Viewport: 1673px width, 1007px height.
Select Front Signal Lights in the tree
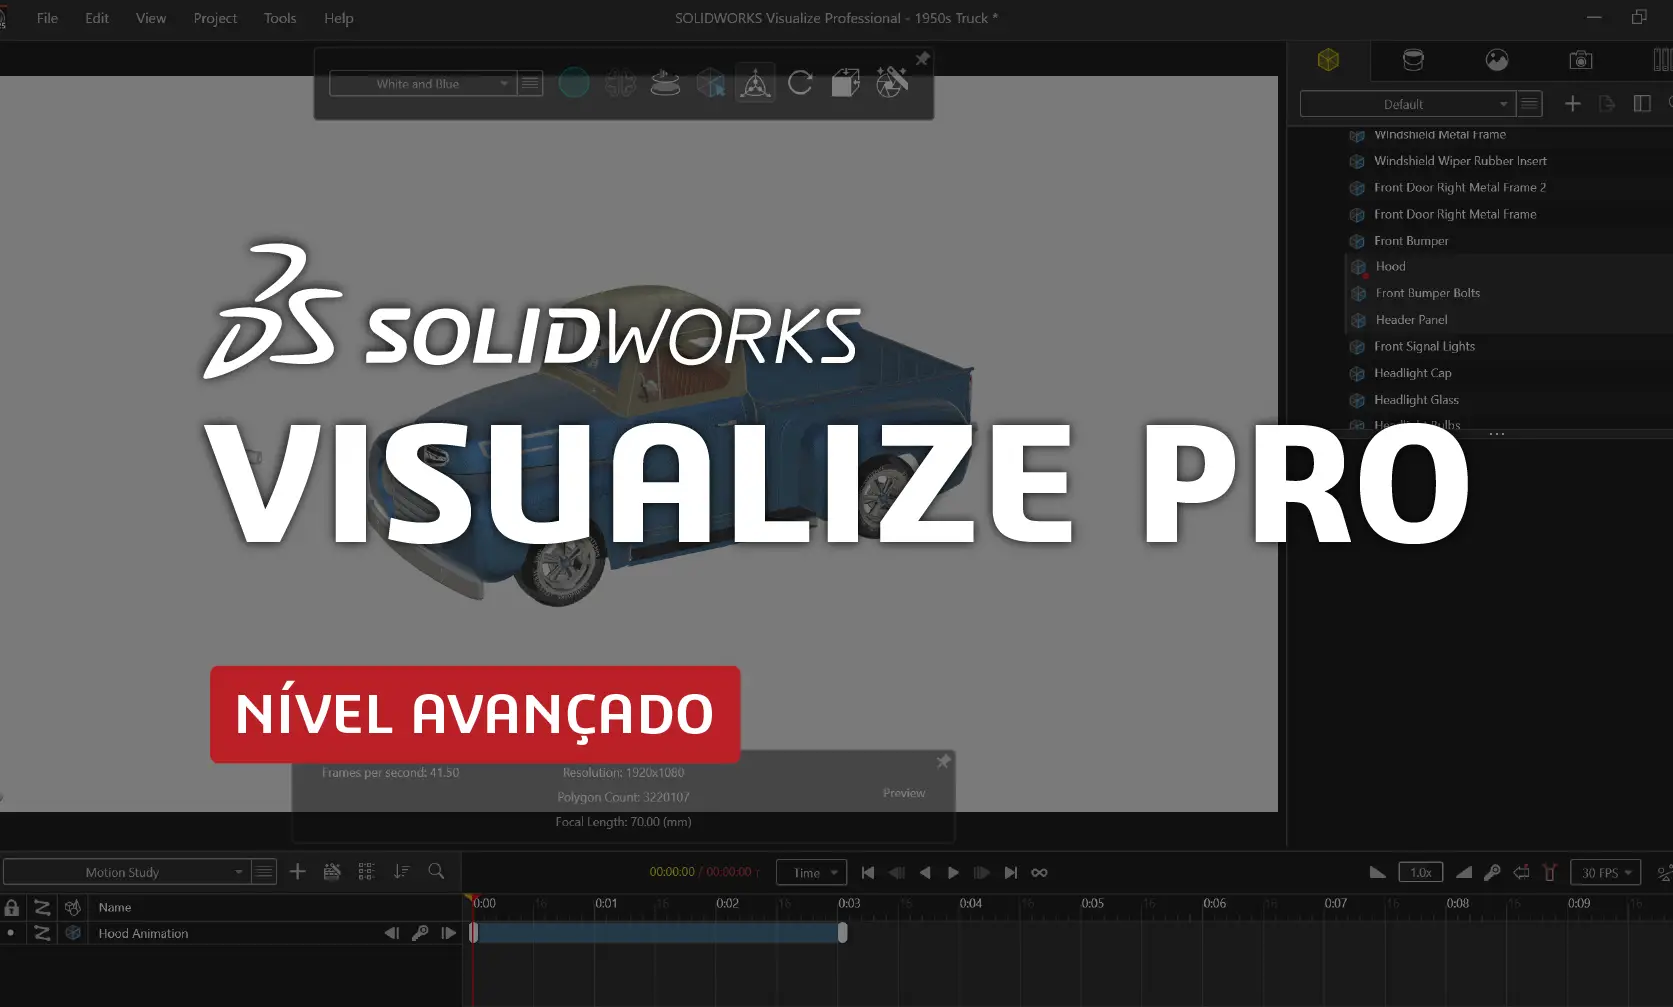click(x=1424, y=347)
